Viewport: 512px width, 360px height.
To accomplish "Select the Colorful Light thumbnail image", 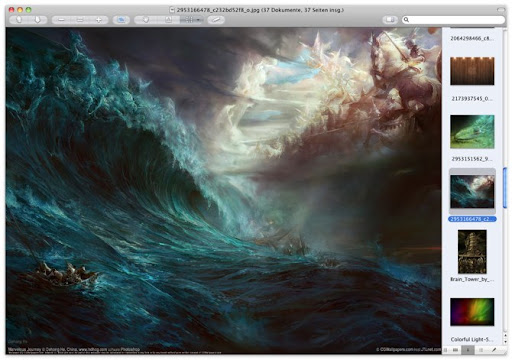I will point(472,312).
